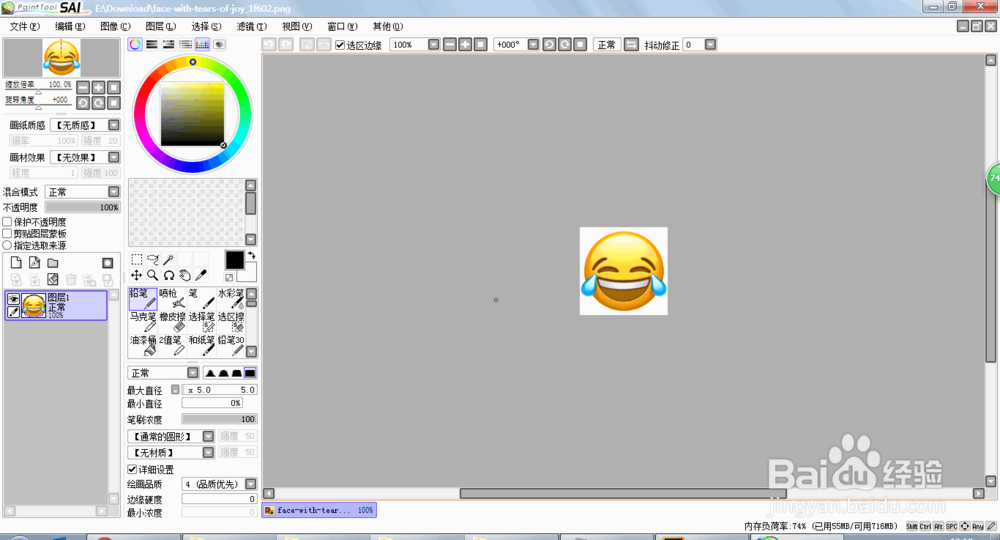1000x540 pixels.
Task: Choose the 选区擦 selection eraser
Action: point(231,322)
